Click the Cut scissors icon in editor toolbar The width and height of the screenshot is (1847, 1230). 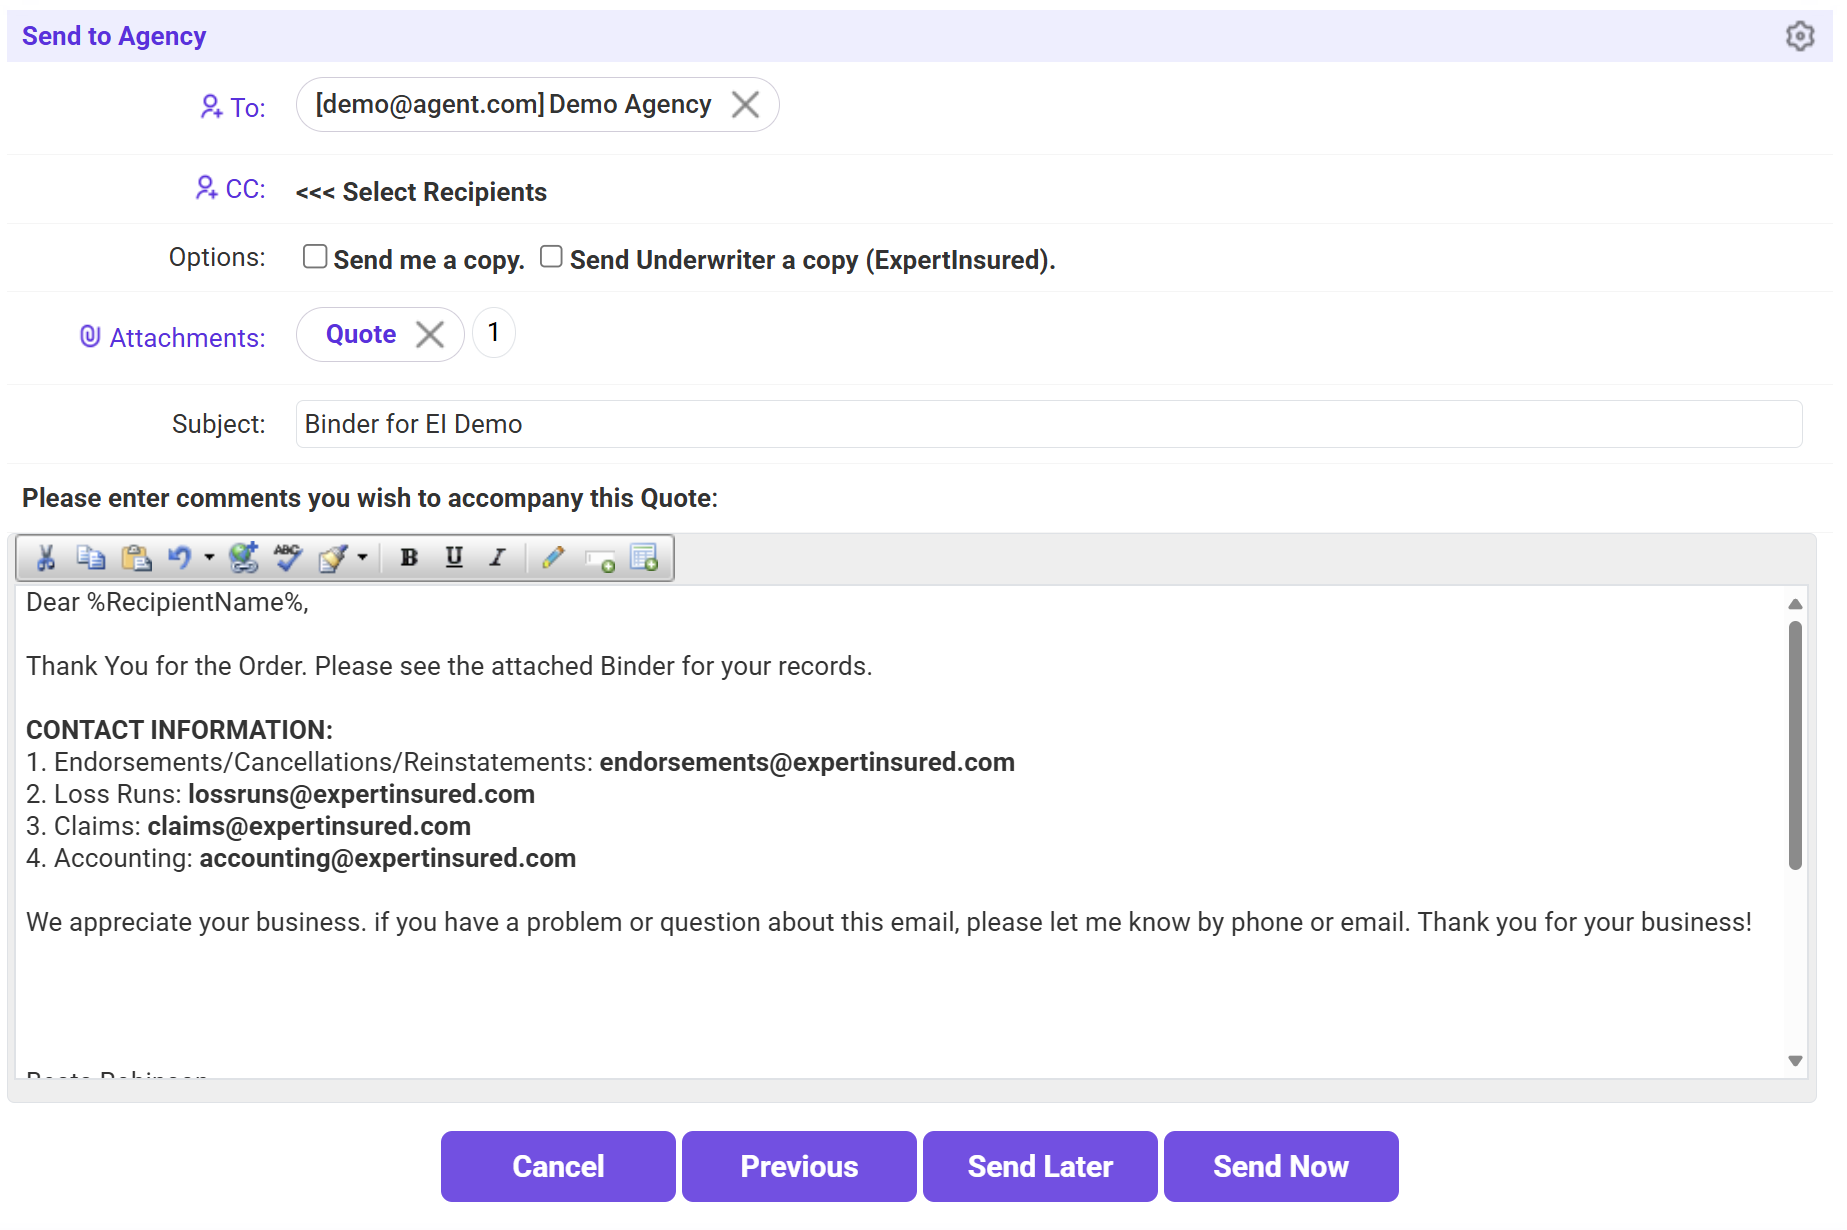45,558
